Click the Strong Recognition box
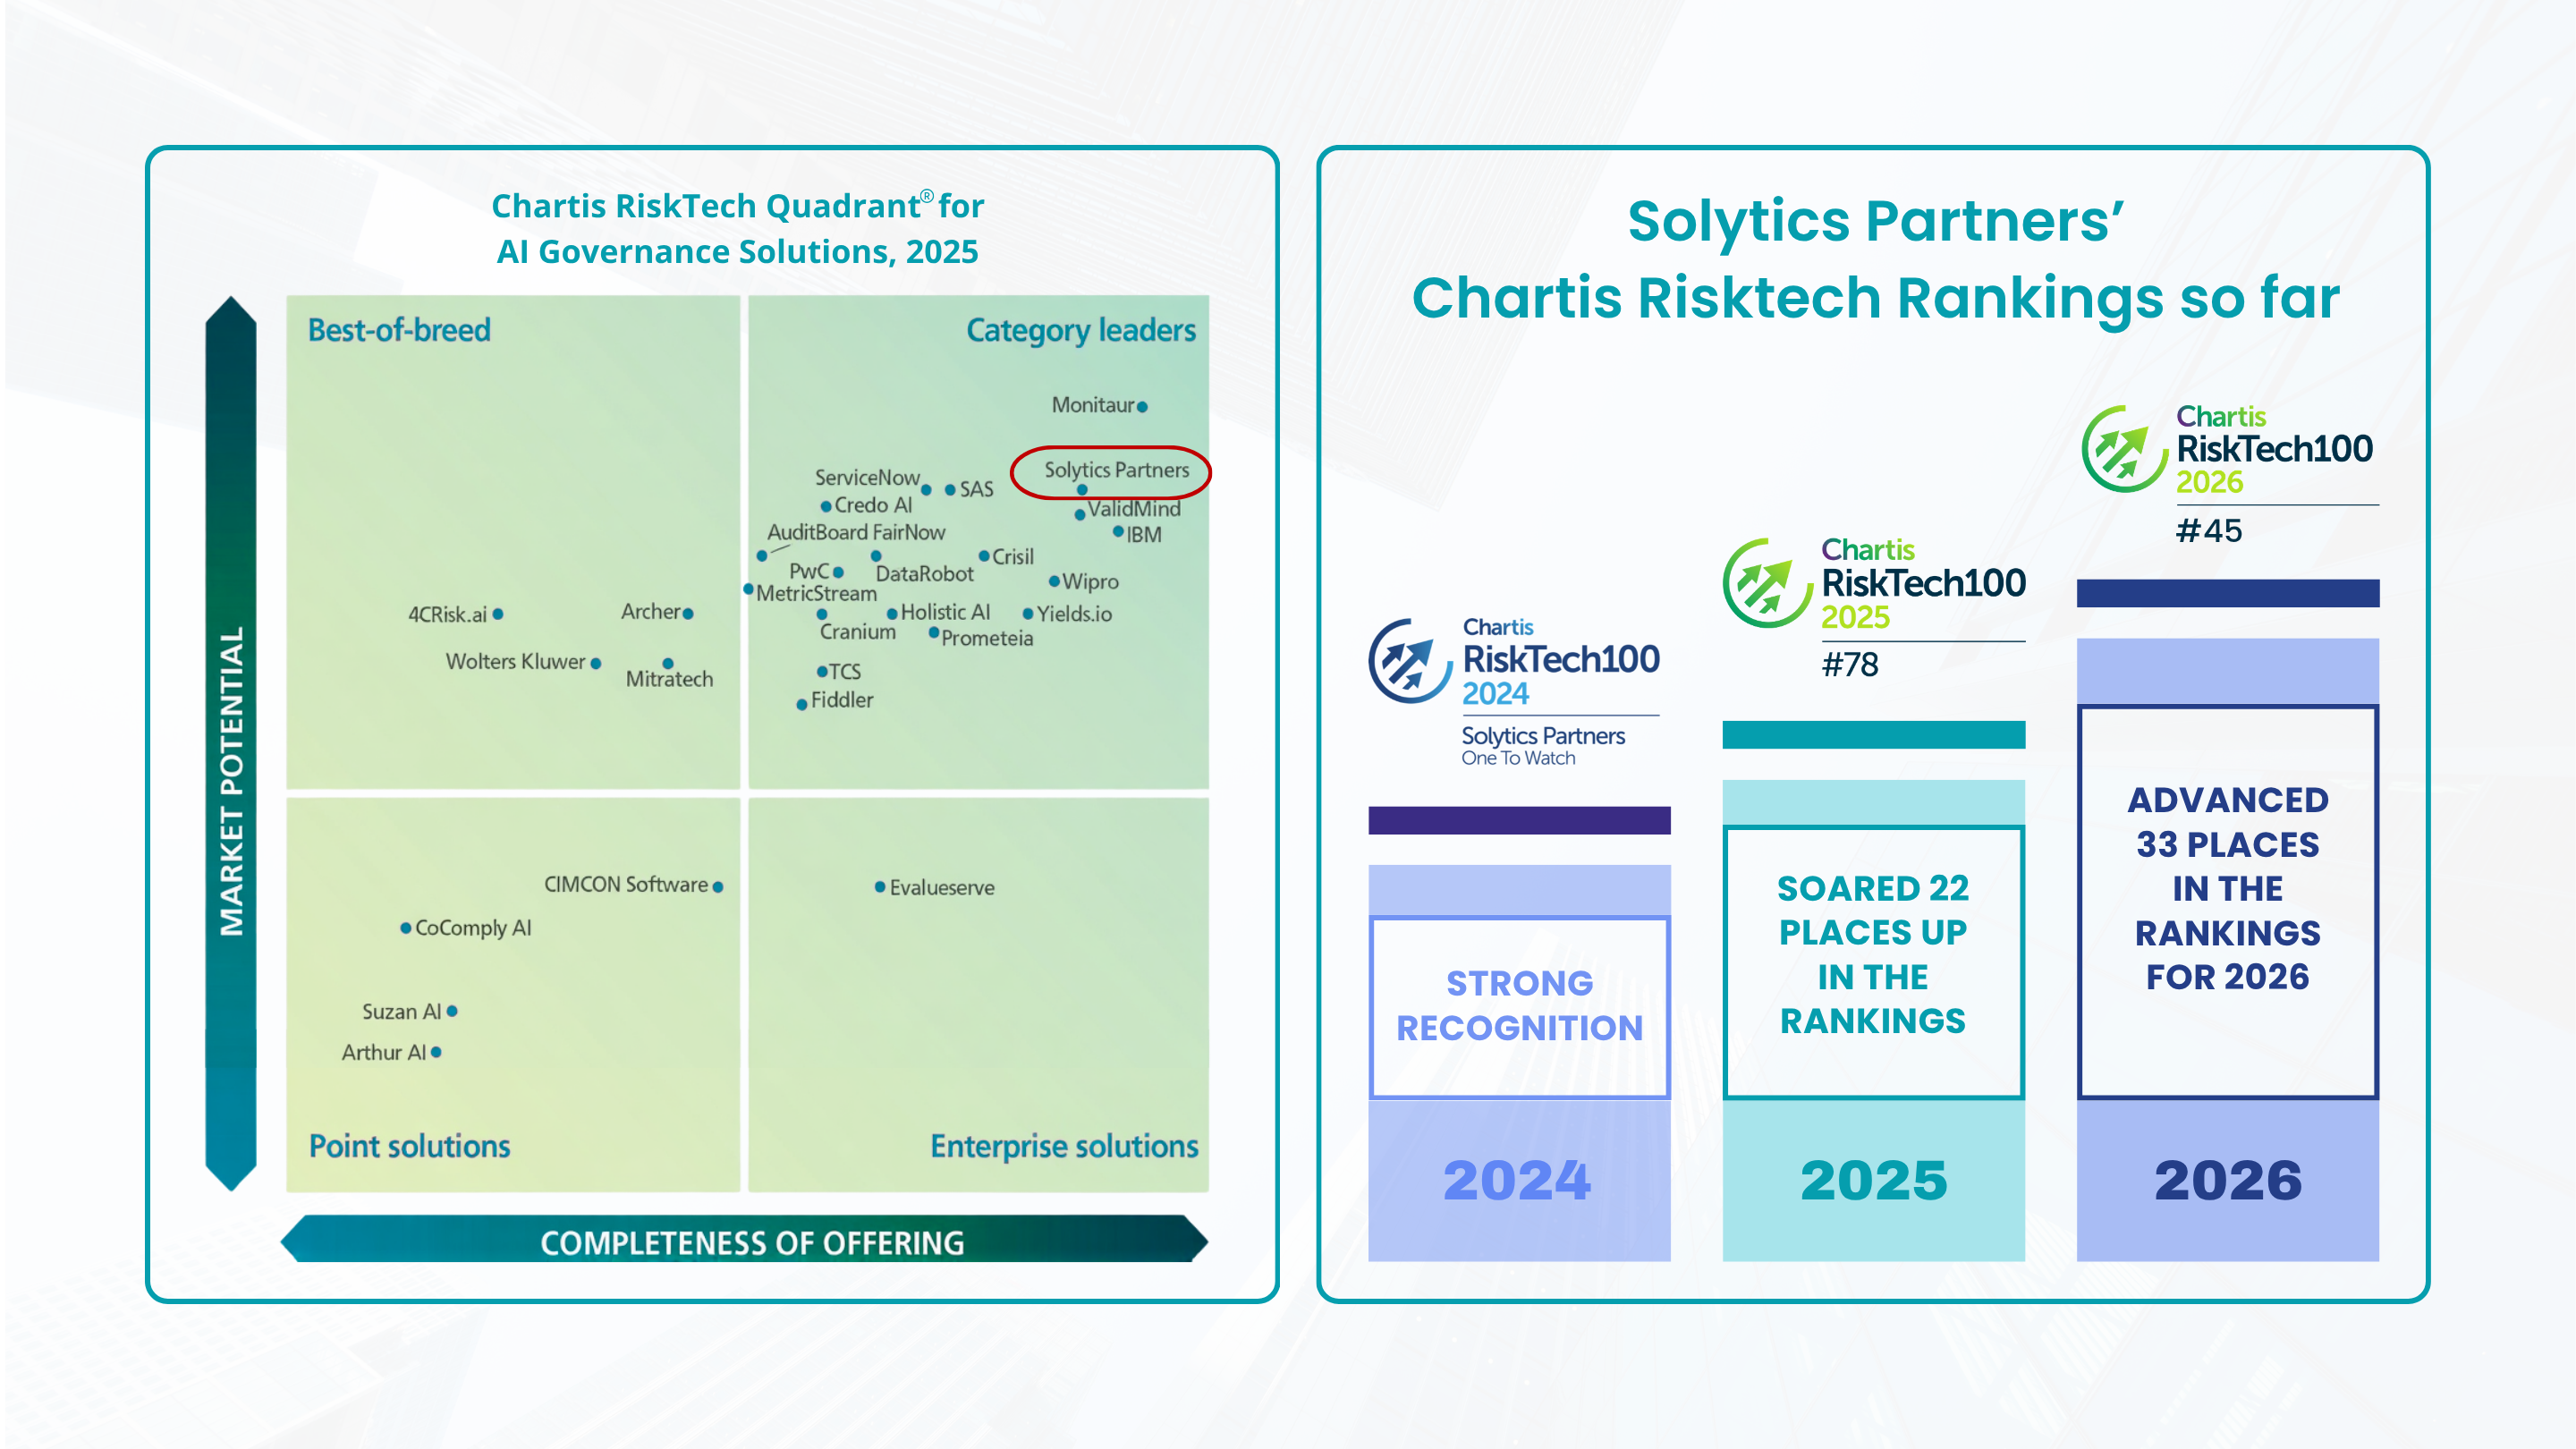The image size is (2576, 1449). [1519, 1006]
